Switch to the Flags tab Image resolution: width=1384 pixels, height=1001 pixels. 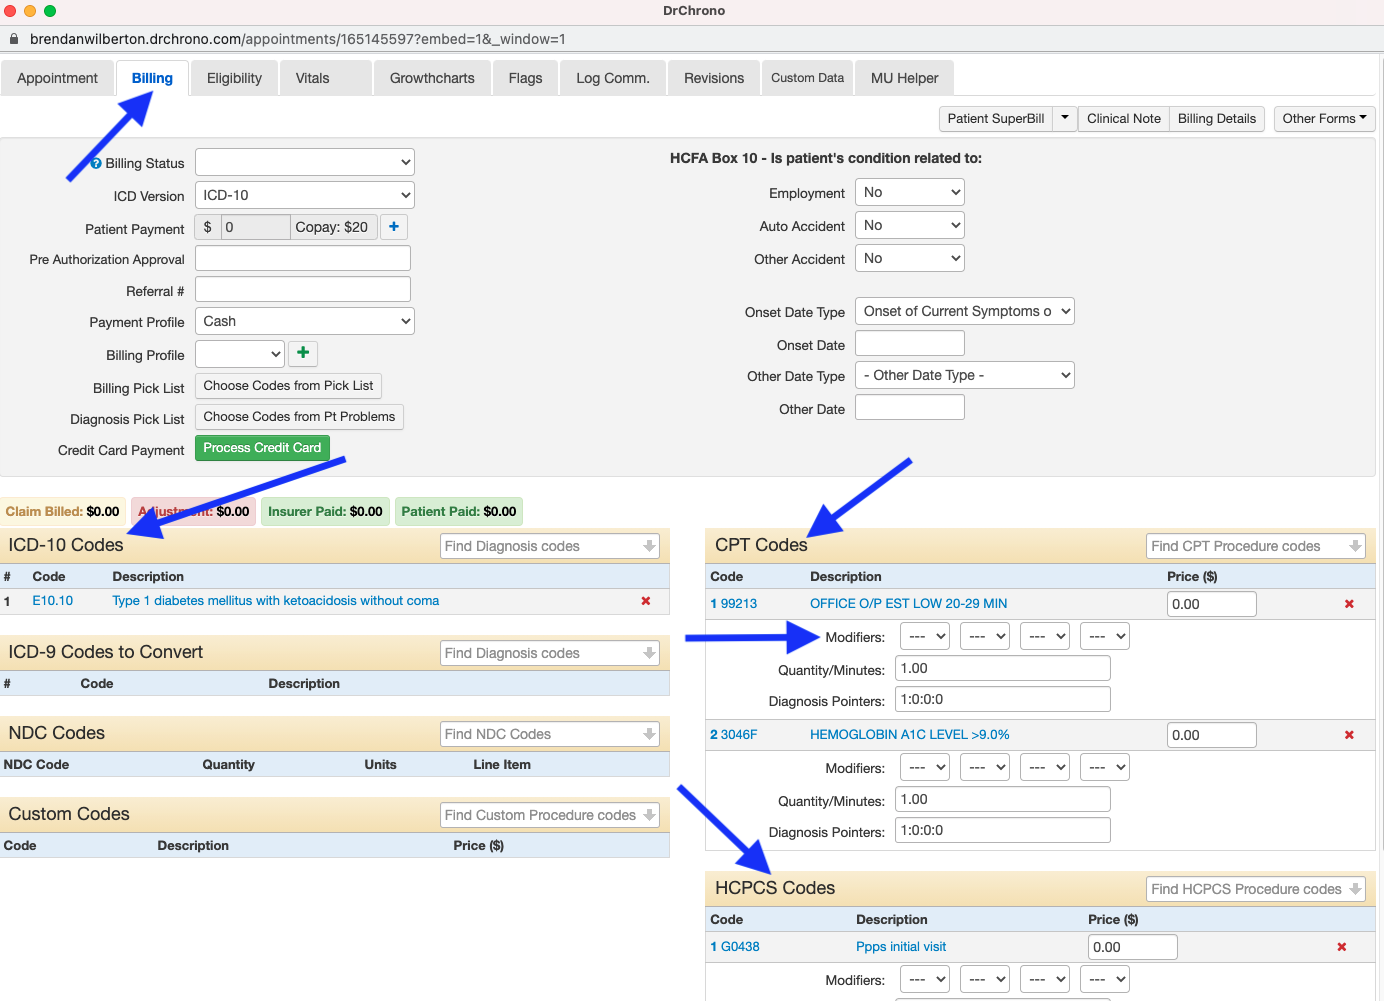point(525,78)
